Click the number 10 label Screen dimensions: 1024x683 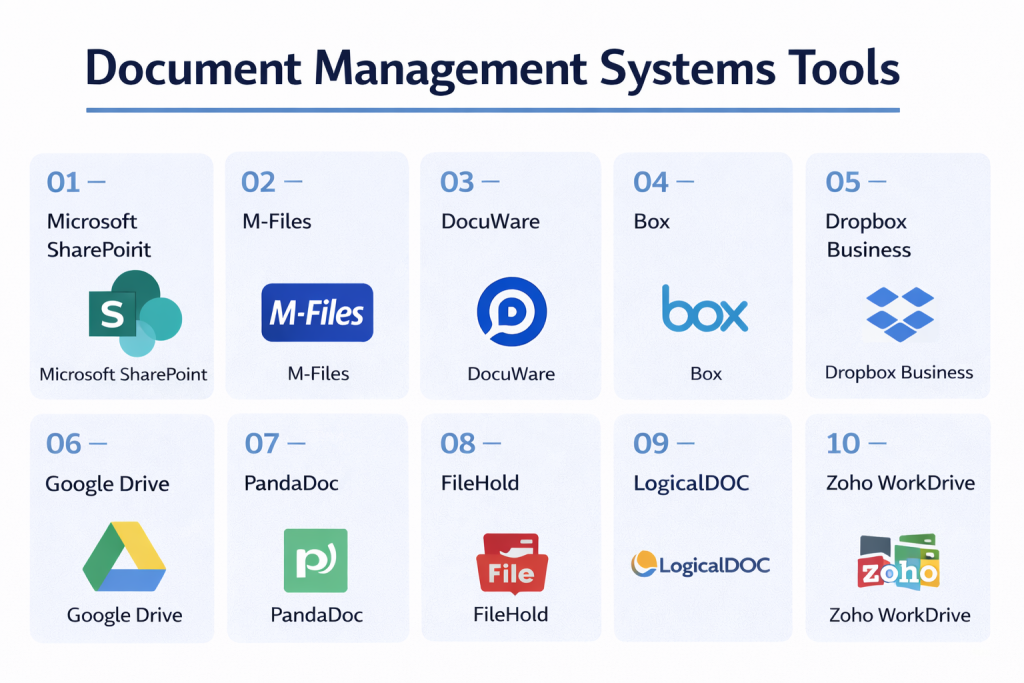tap(843, 443)
